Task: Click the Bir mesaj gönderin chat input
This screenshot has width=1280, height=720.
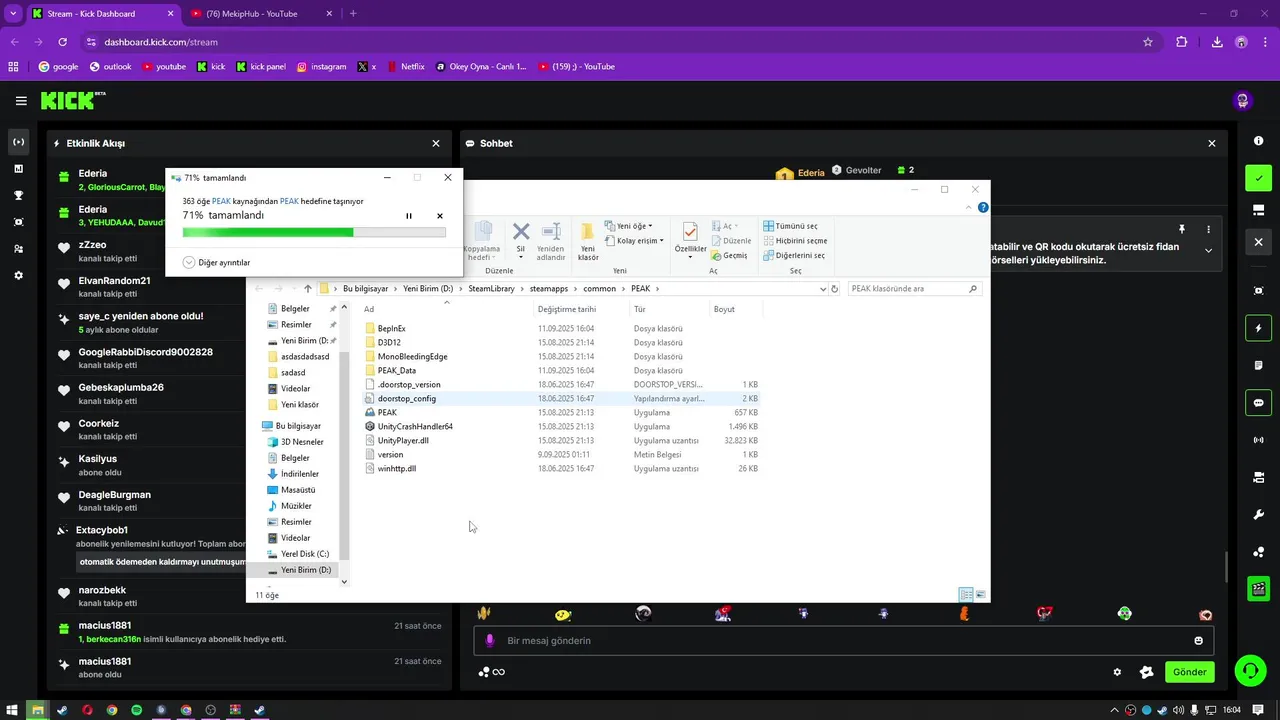Action: [x=843, y=640]
